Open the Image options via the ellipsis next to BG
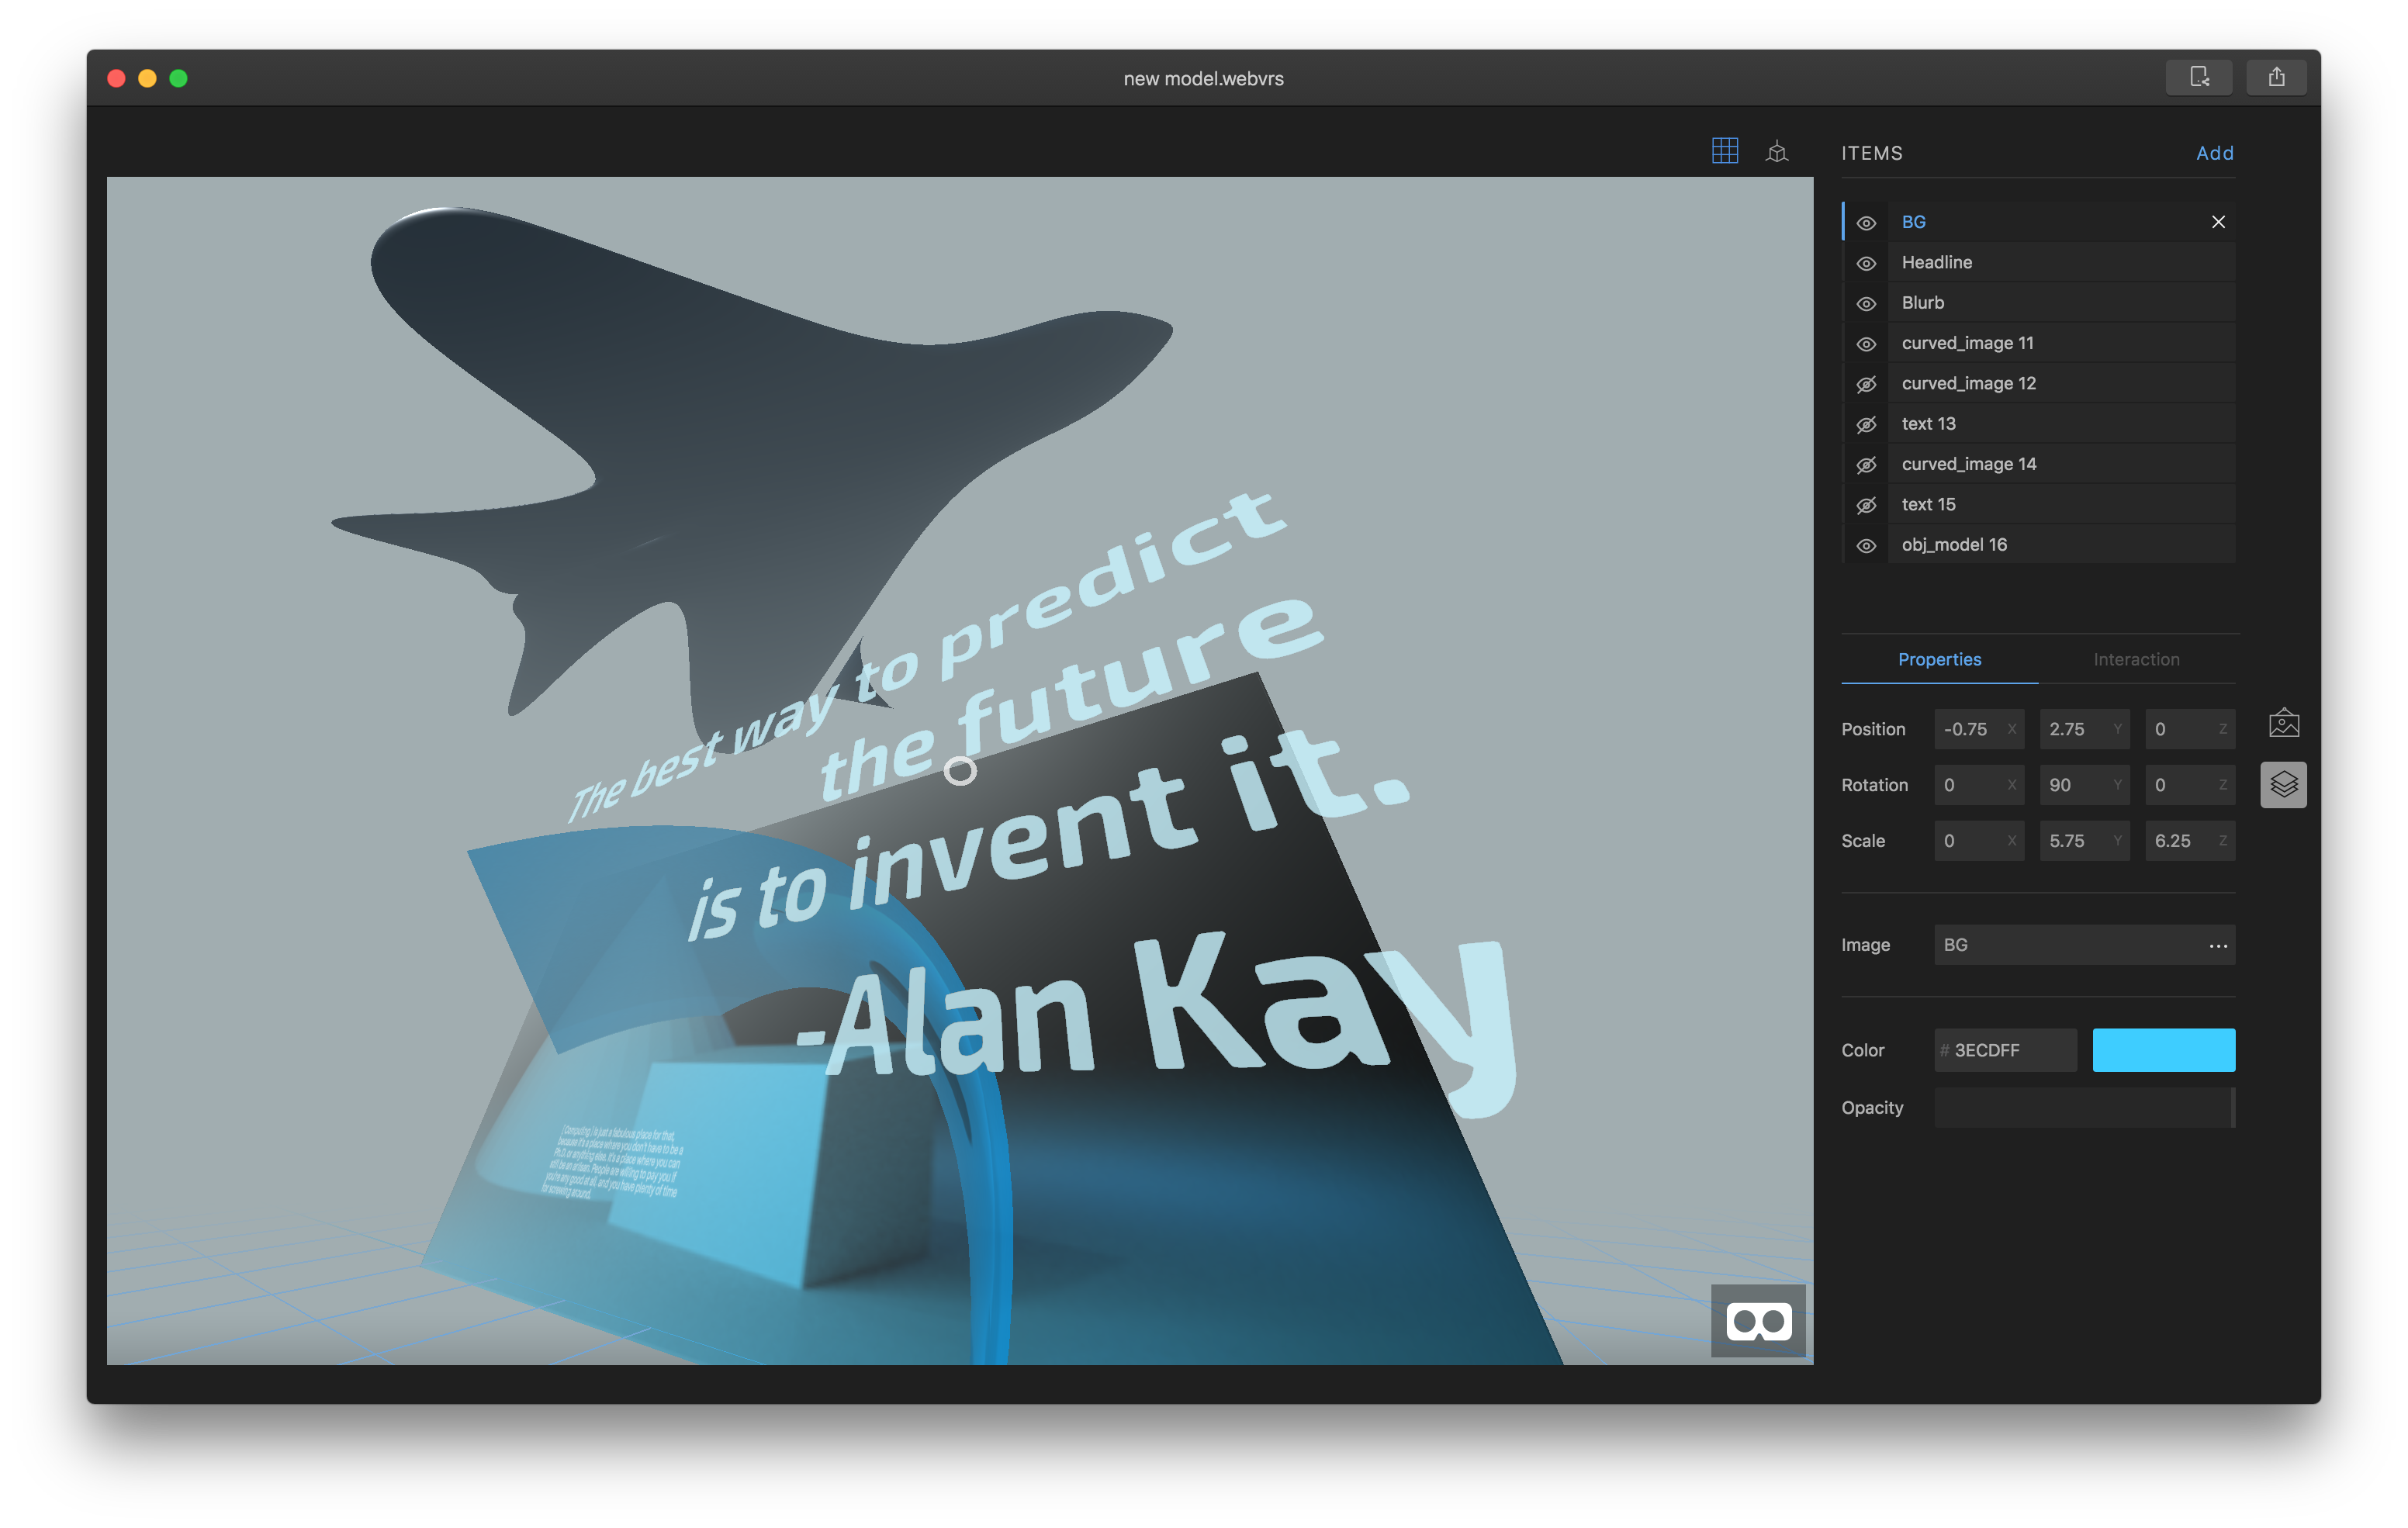The width and height of the screenshot is (2408, 1528). click(x=2218, y=945)
